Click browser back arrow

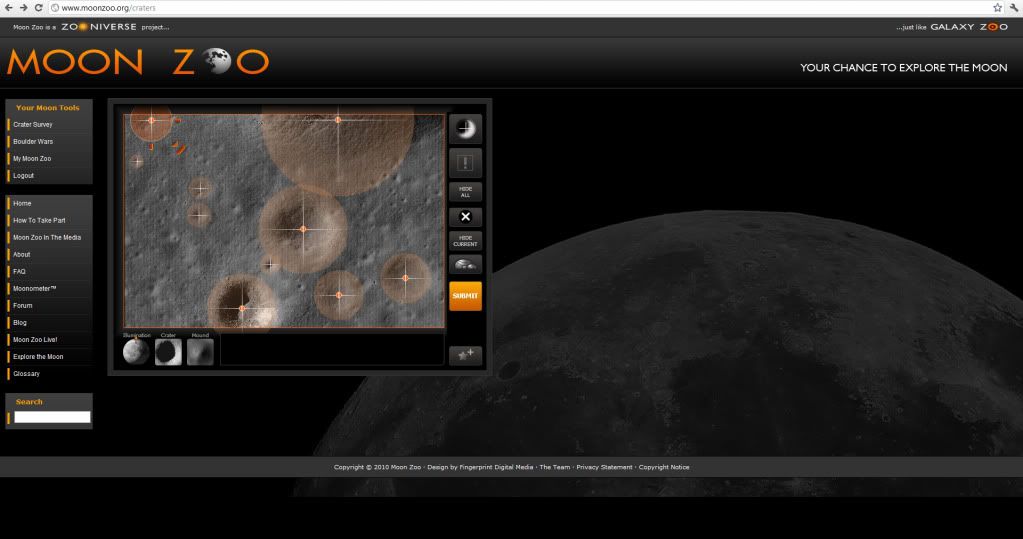8,8
